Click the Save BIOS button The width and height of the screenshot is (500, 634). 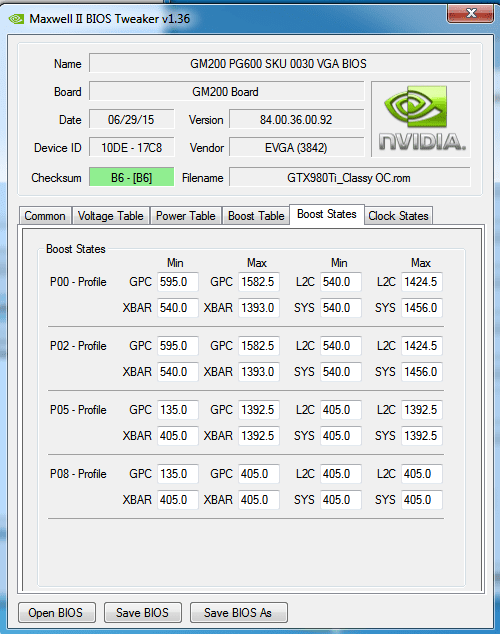[142, 613]
